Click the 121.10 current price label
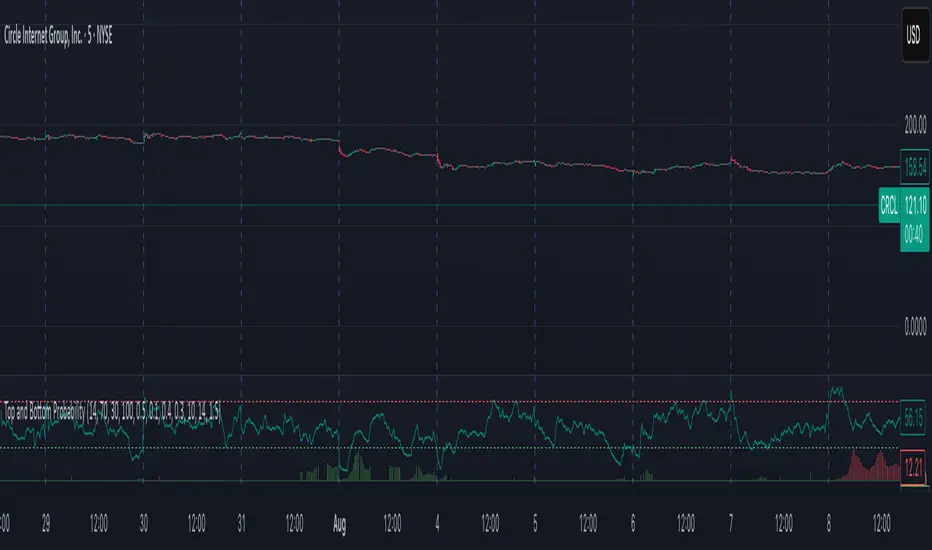This screenshot has height=550, width=932. tap(915, 204)
